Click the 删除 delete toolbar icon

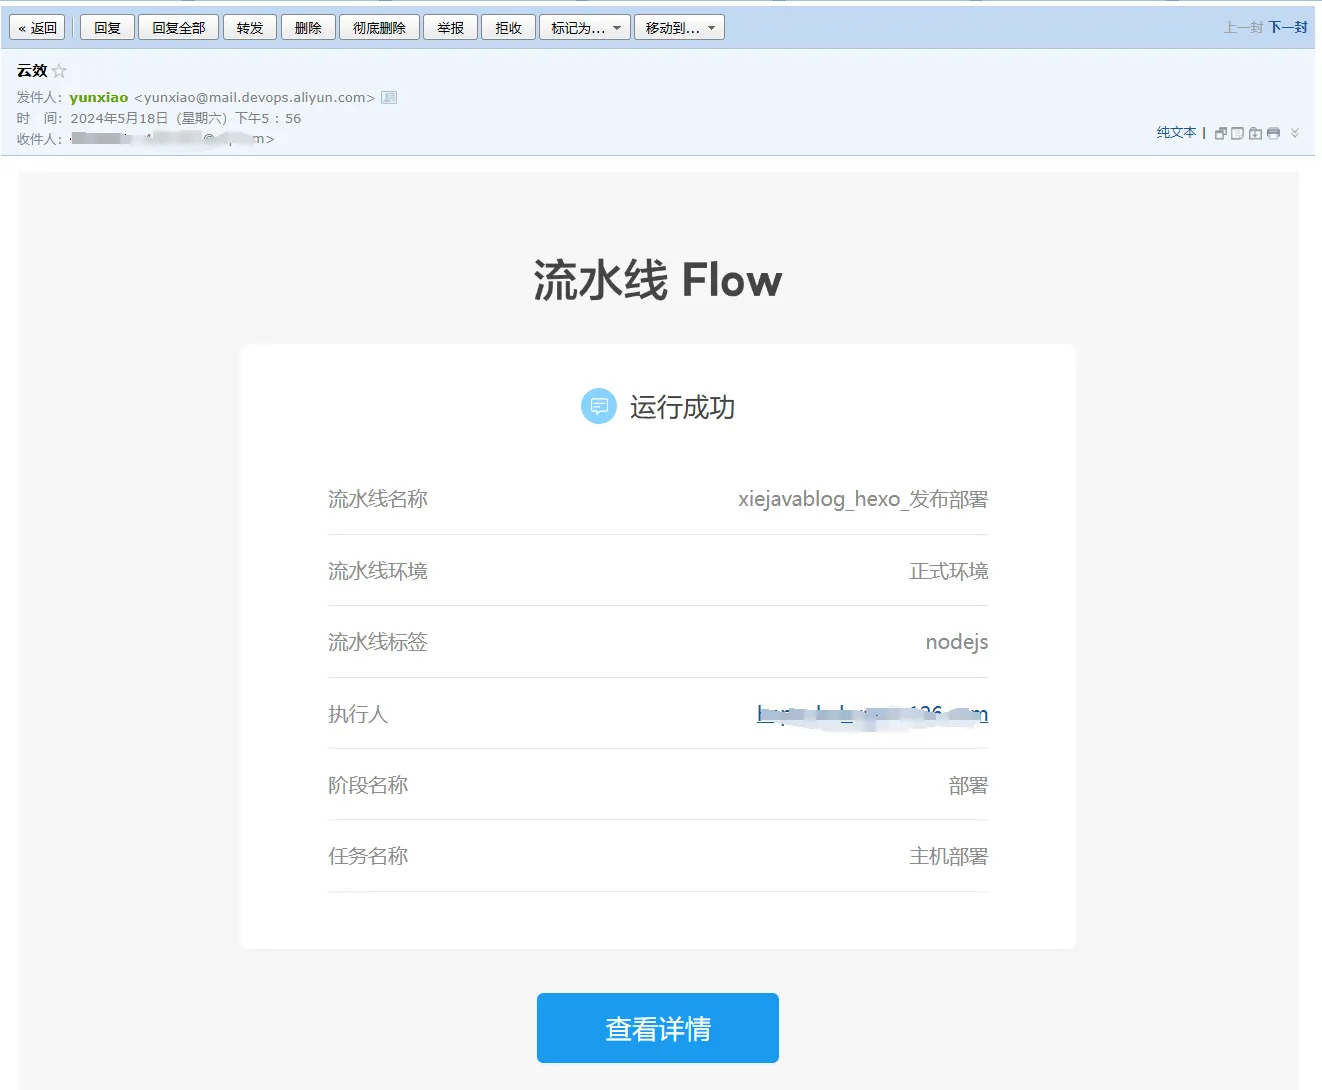click(x=308, y=27)
